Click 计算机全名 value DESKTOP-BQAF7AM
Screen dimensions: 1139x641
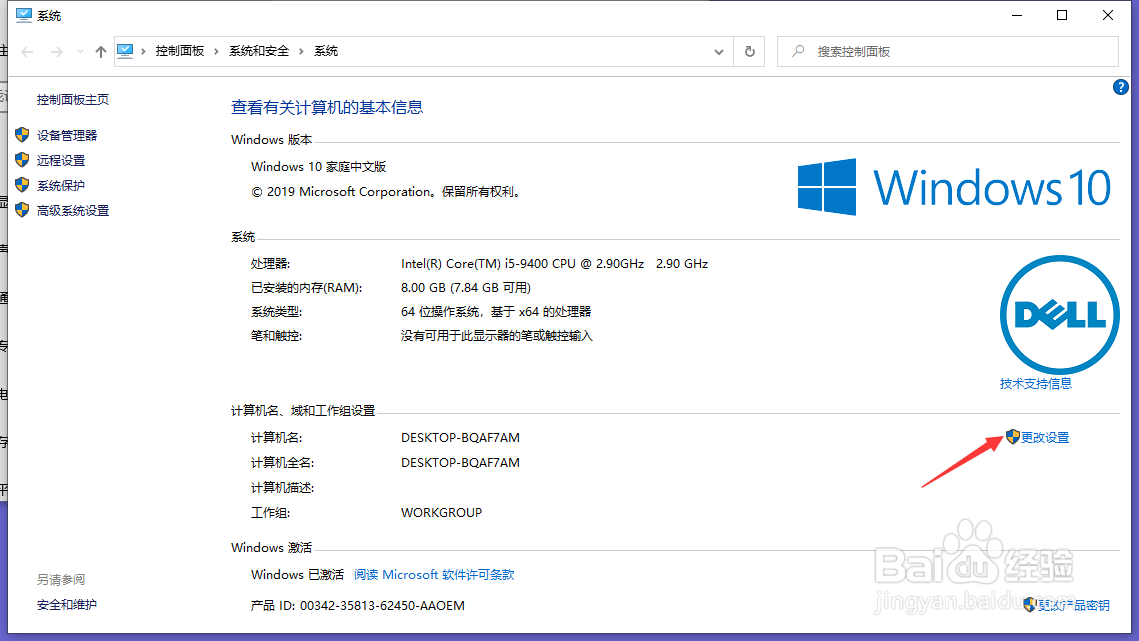click(461, 463)
